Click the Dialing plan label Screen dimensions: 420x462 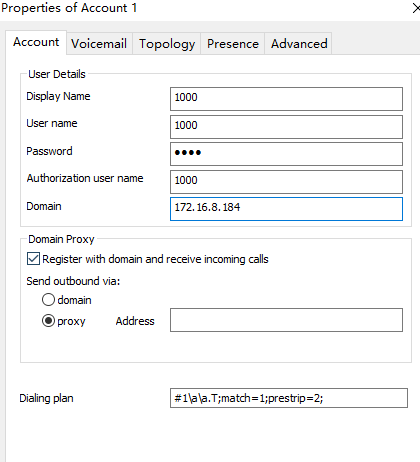[x=46, y=398]
